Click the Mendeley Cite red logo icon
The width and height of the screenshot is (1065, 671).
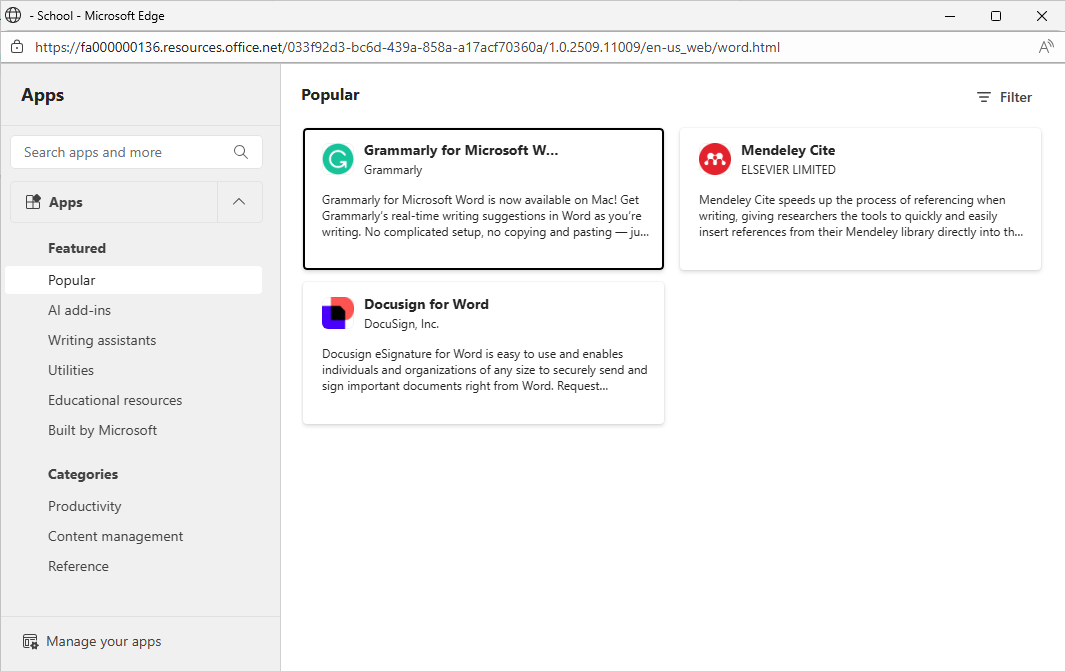(715, 159)
